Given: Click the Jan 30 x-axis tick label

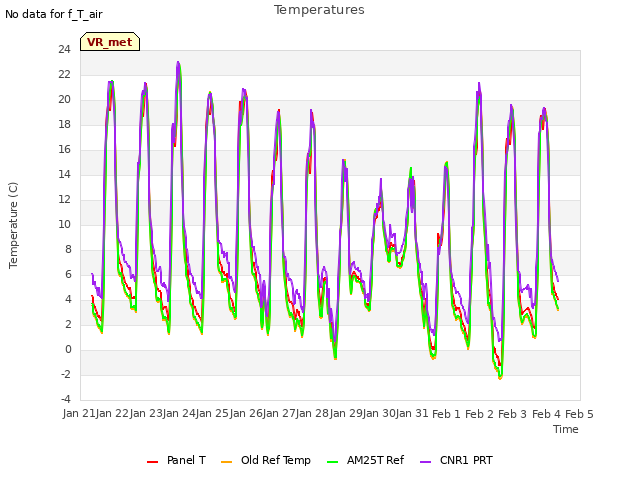Looking at the screenshot, I should point(379,413).
